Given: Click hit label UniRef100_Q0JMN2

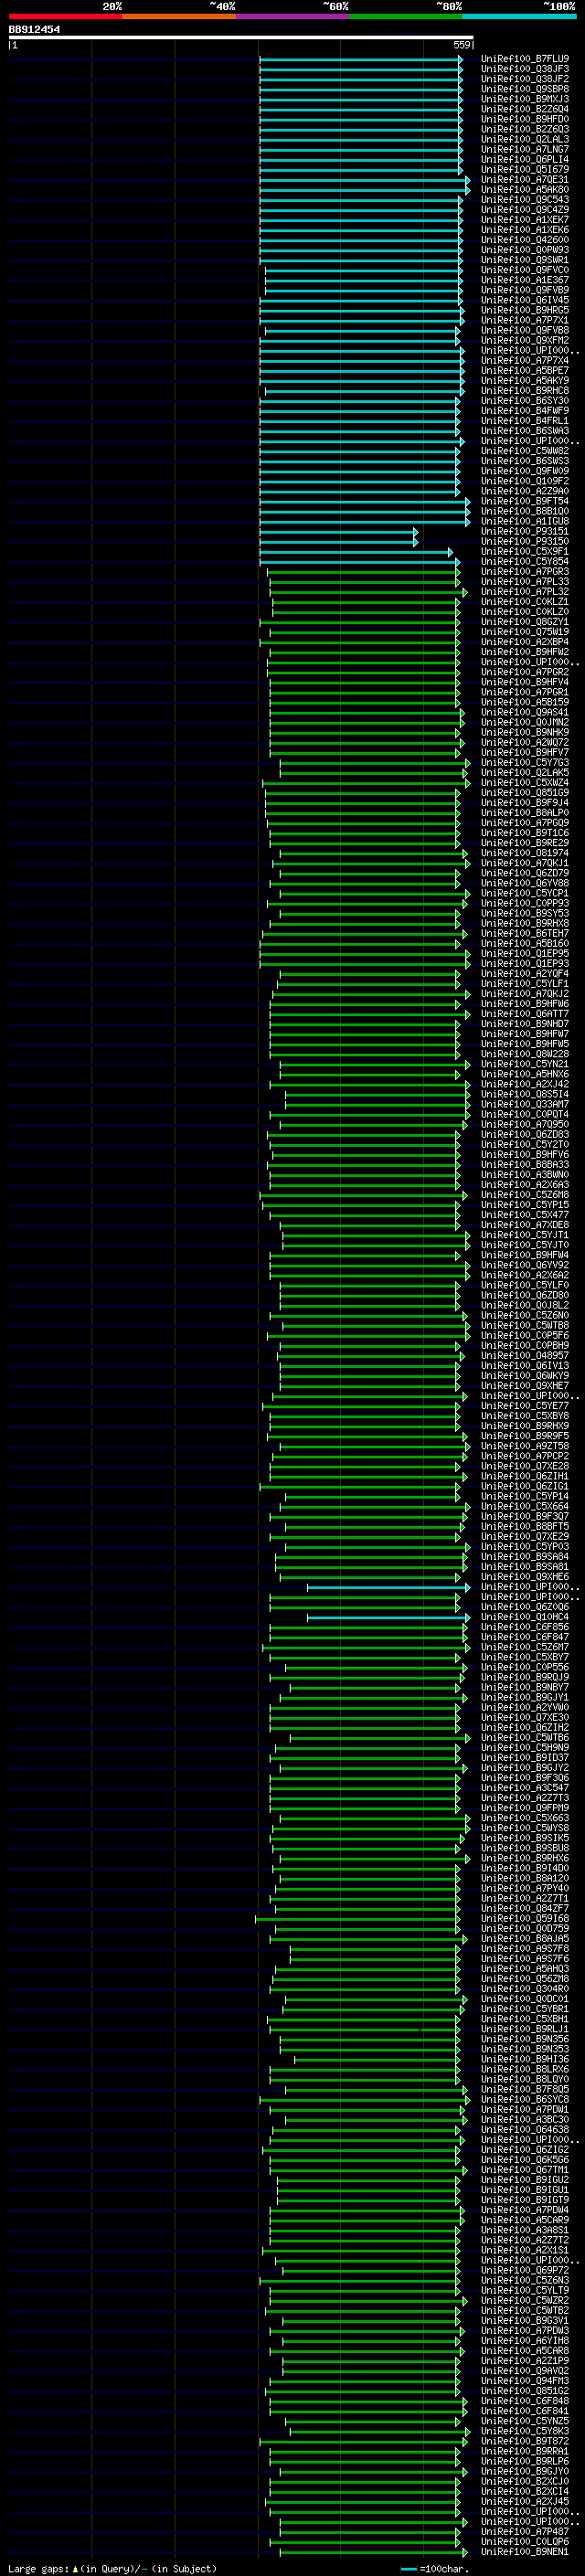Looking at the screenshot, I should tap(525, 722).
